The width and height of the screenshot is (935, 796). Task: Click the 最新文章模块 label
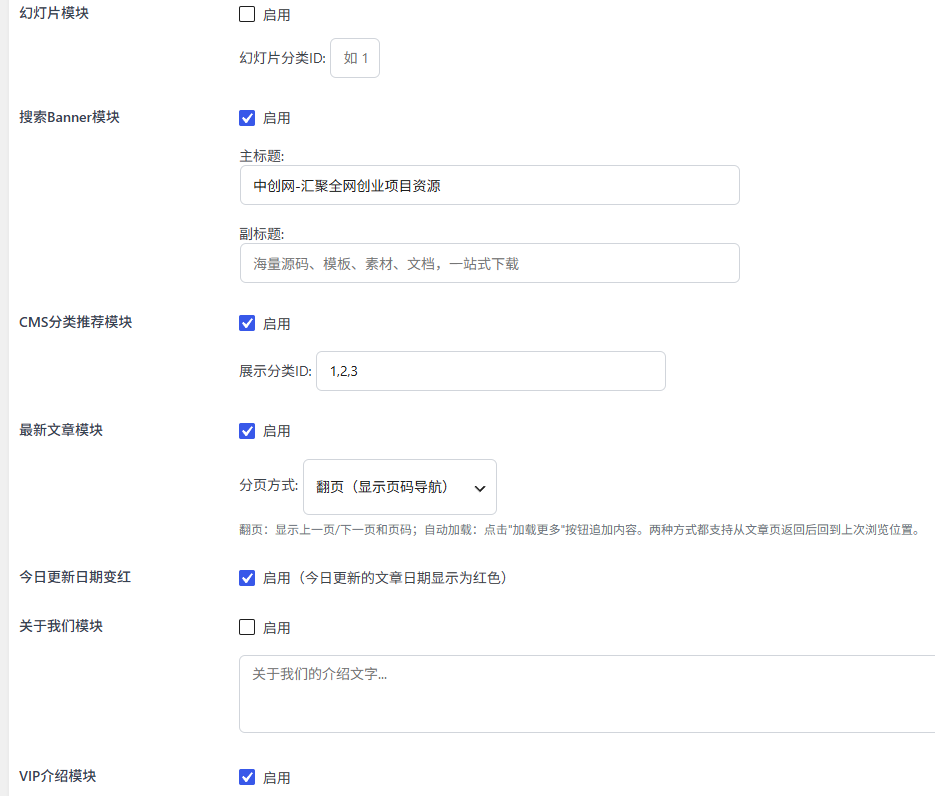point(61,430)
